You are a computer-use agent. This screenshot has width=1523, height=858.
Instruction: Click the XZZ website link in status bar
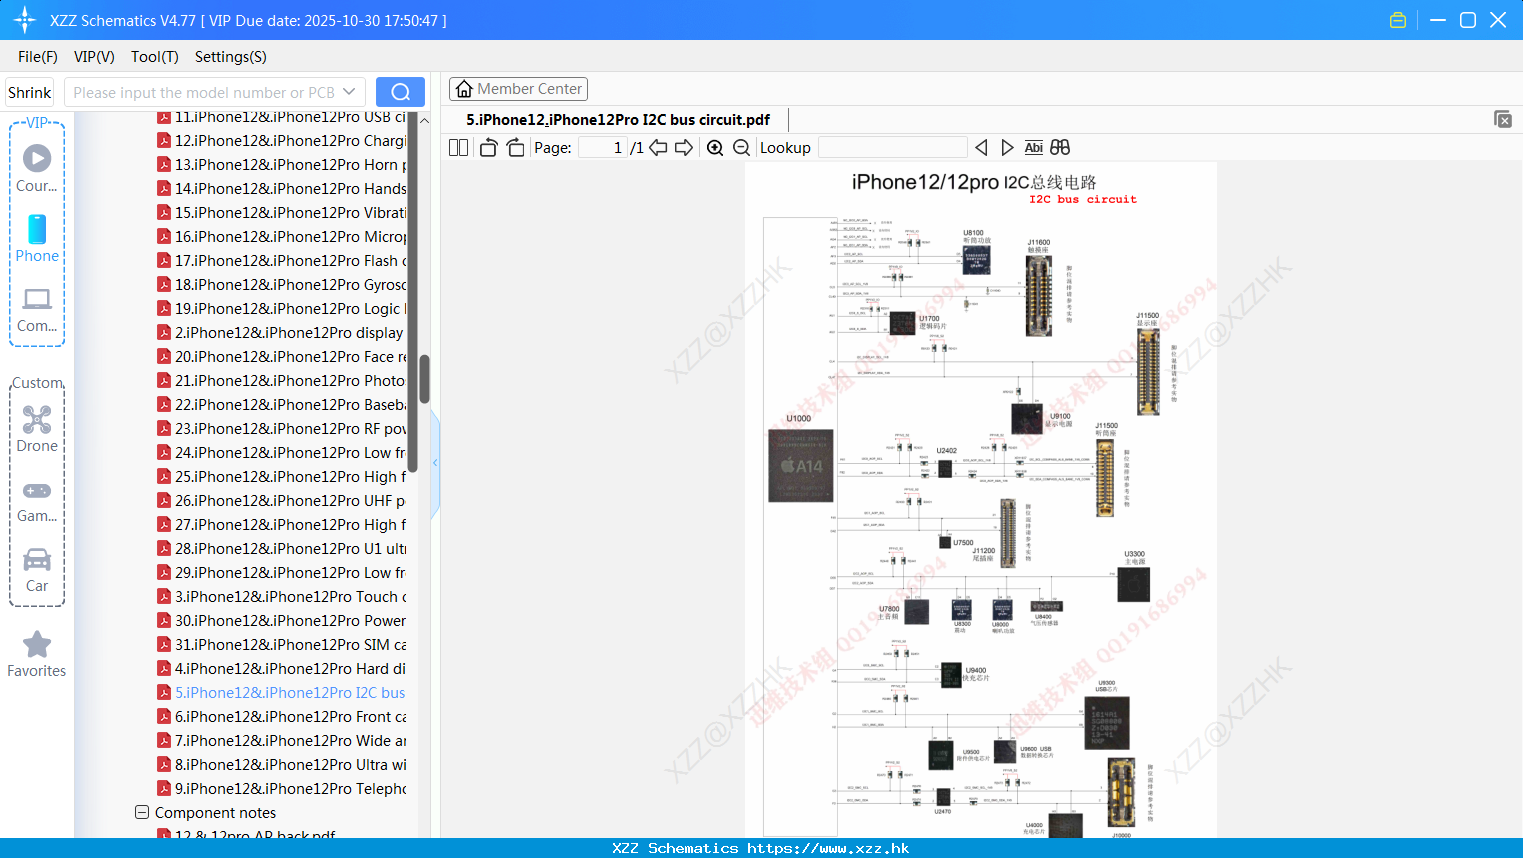point(828,848)
